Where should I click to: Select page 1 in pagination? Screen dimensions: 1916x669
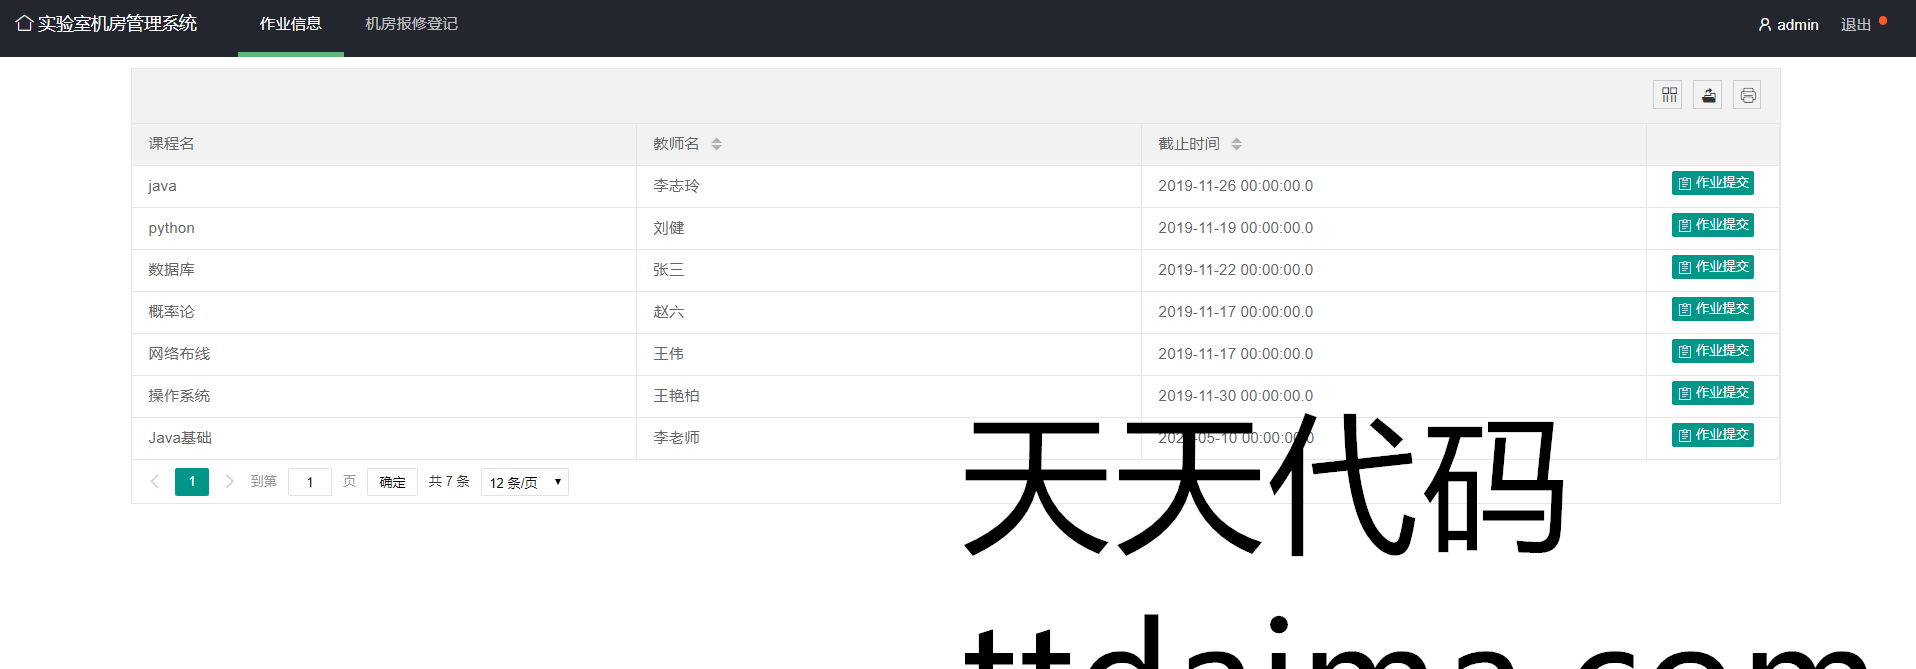(x=192, y=482)
